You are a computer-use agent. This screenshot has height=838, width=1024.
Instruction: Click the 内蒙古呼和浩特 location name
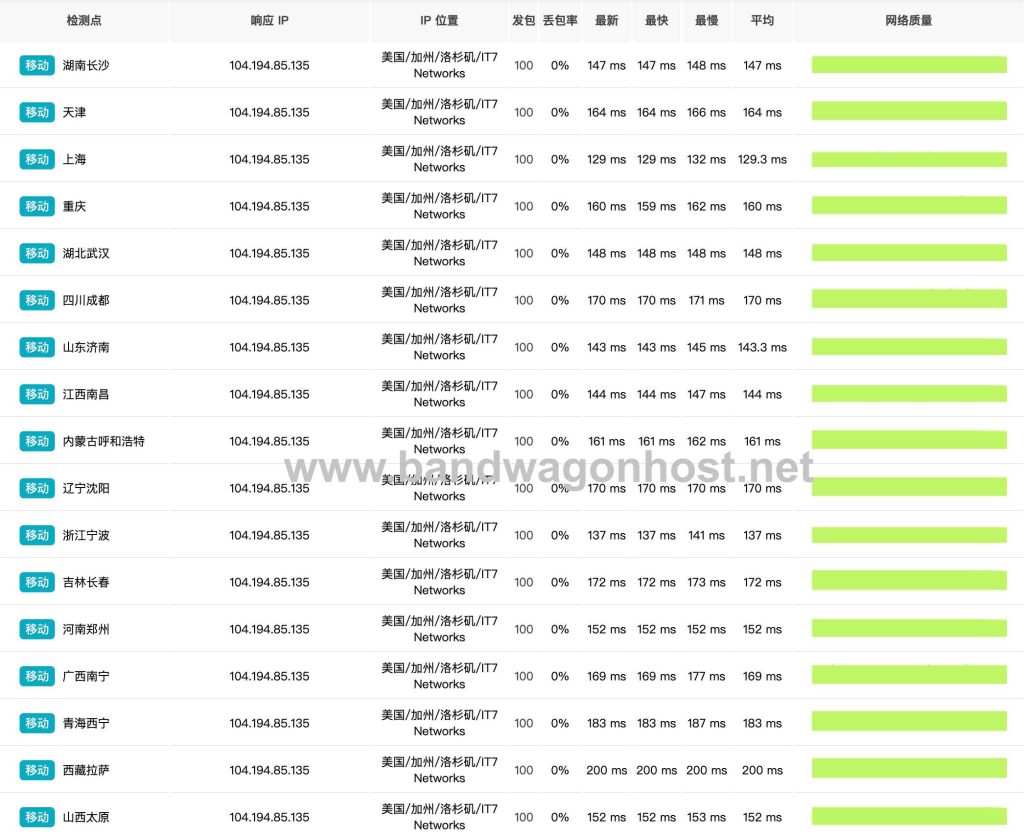[103, 441]
